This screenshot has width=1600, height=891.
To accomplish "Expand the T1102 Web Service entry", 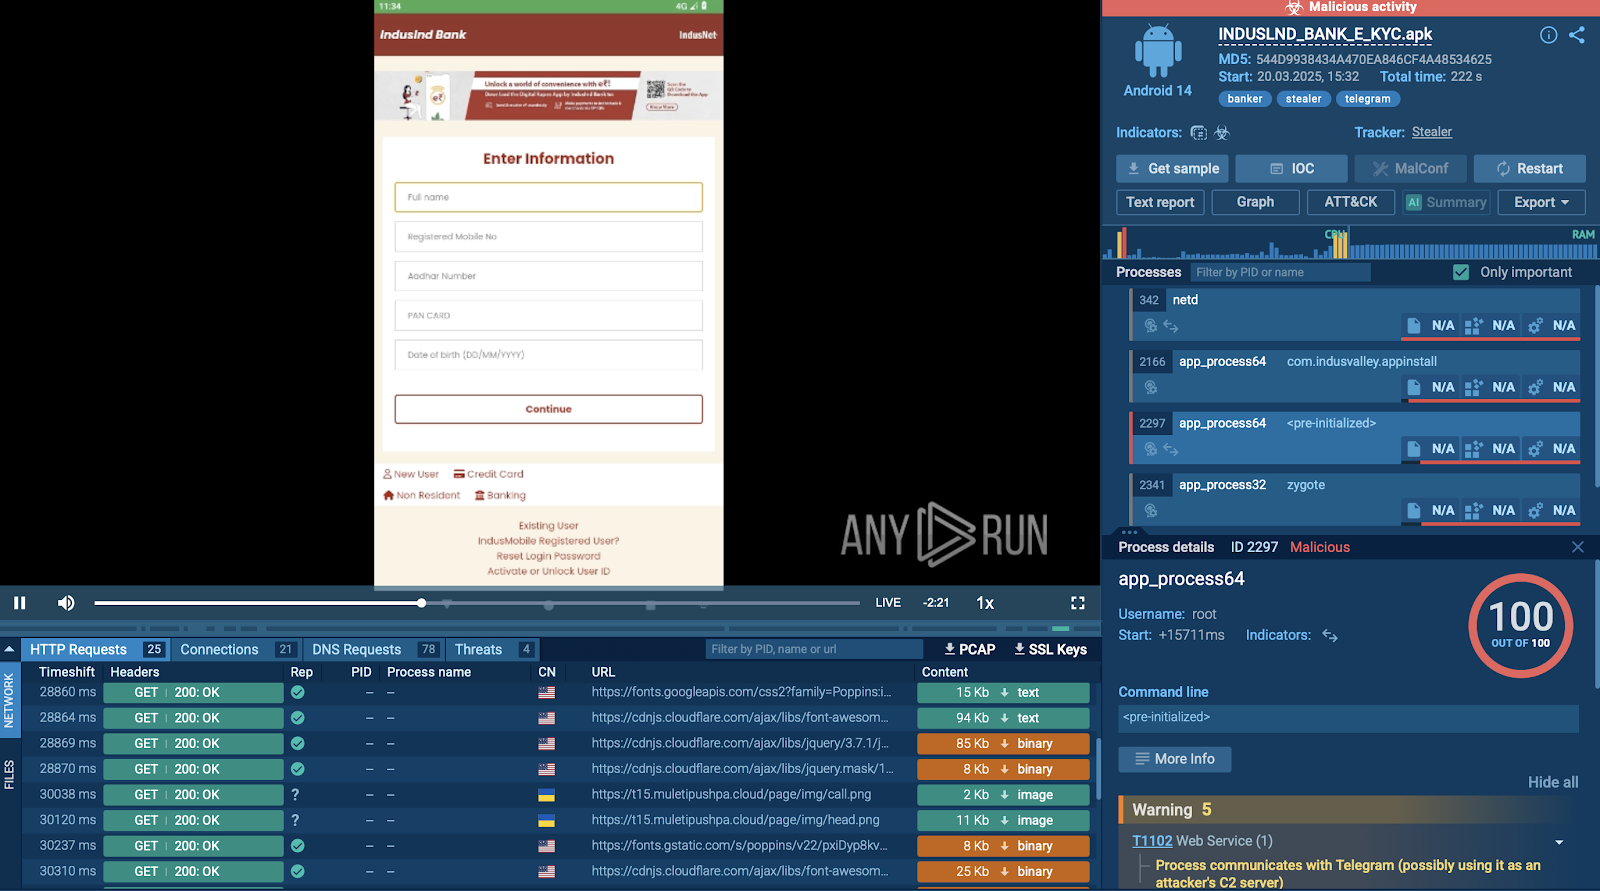I will pyautogui.click(x=1559, y=842).
